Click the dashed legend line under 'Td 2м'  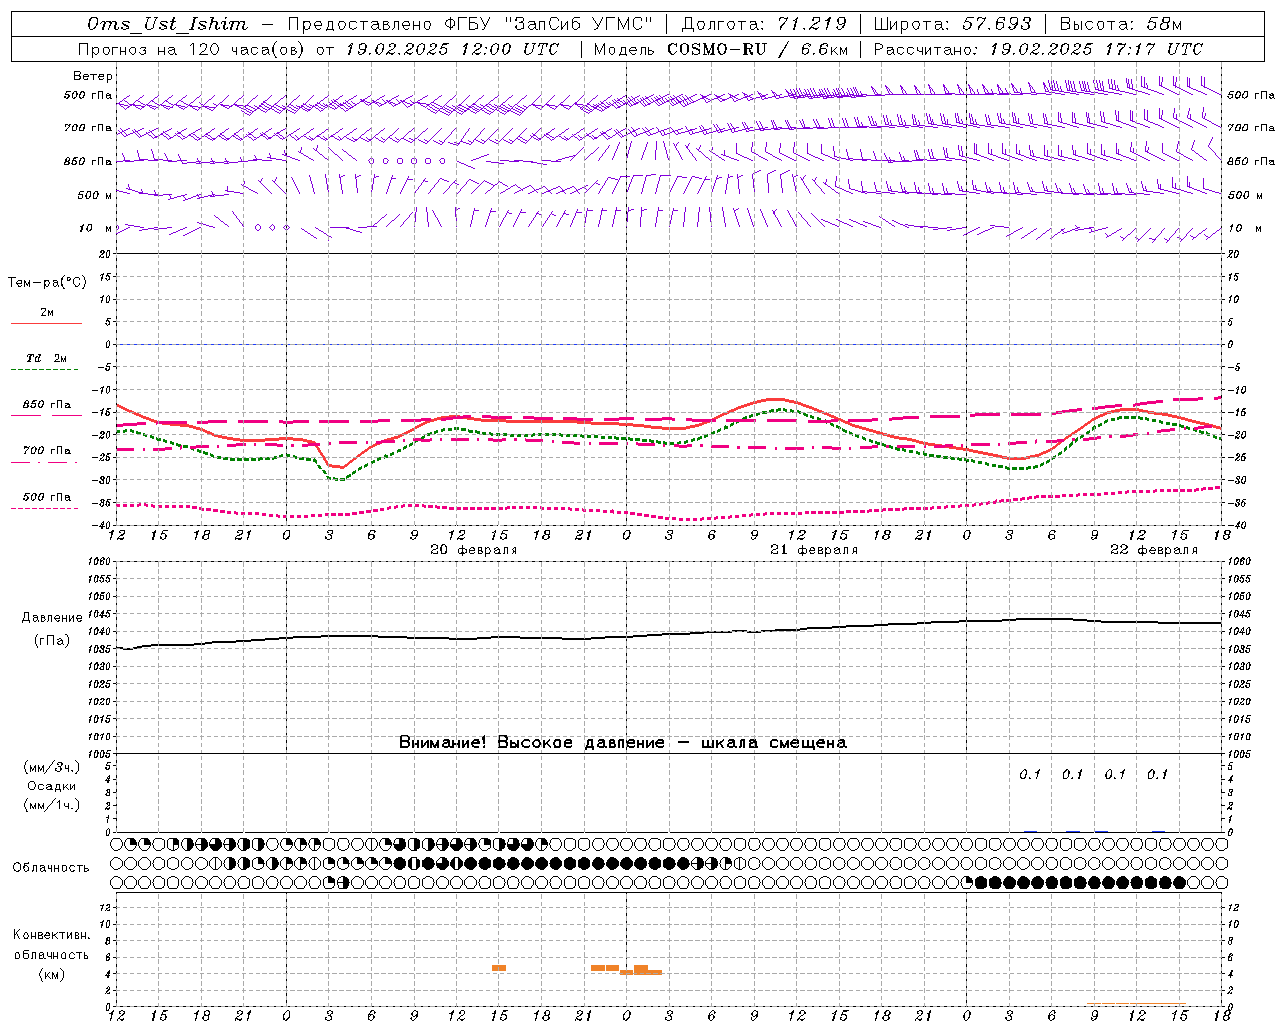(x=46, y=370)
